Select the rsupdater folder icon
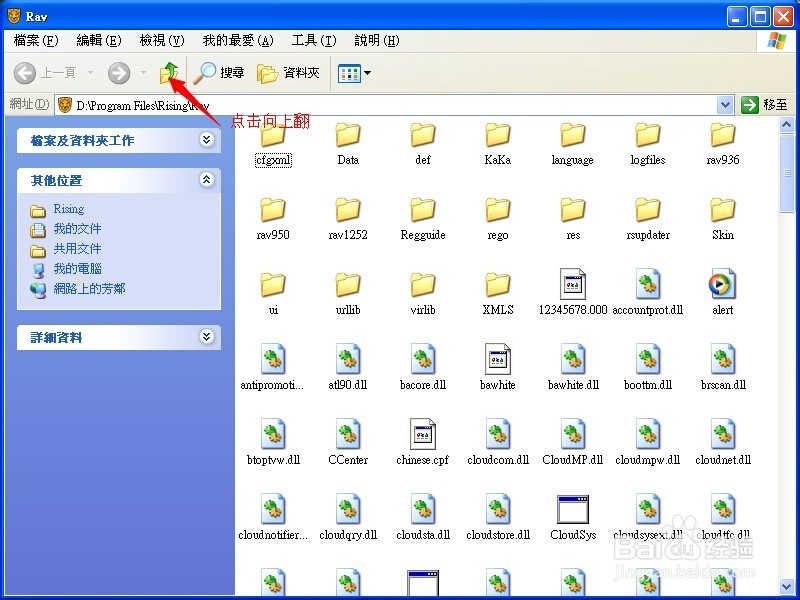Screen dimensions: 800x600 pyautogui.click(x=648, y=210)
